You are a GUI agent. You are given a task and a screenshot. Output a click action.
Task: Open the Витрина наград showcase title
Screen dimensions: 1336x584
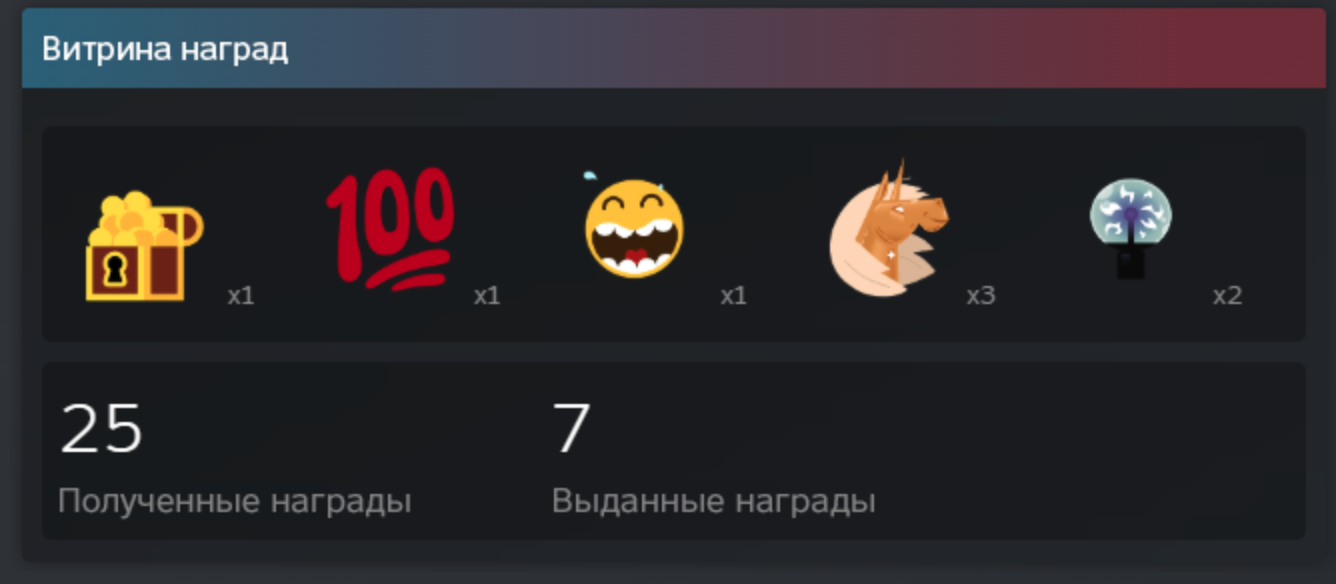[x=165, y=49]
